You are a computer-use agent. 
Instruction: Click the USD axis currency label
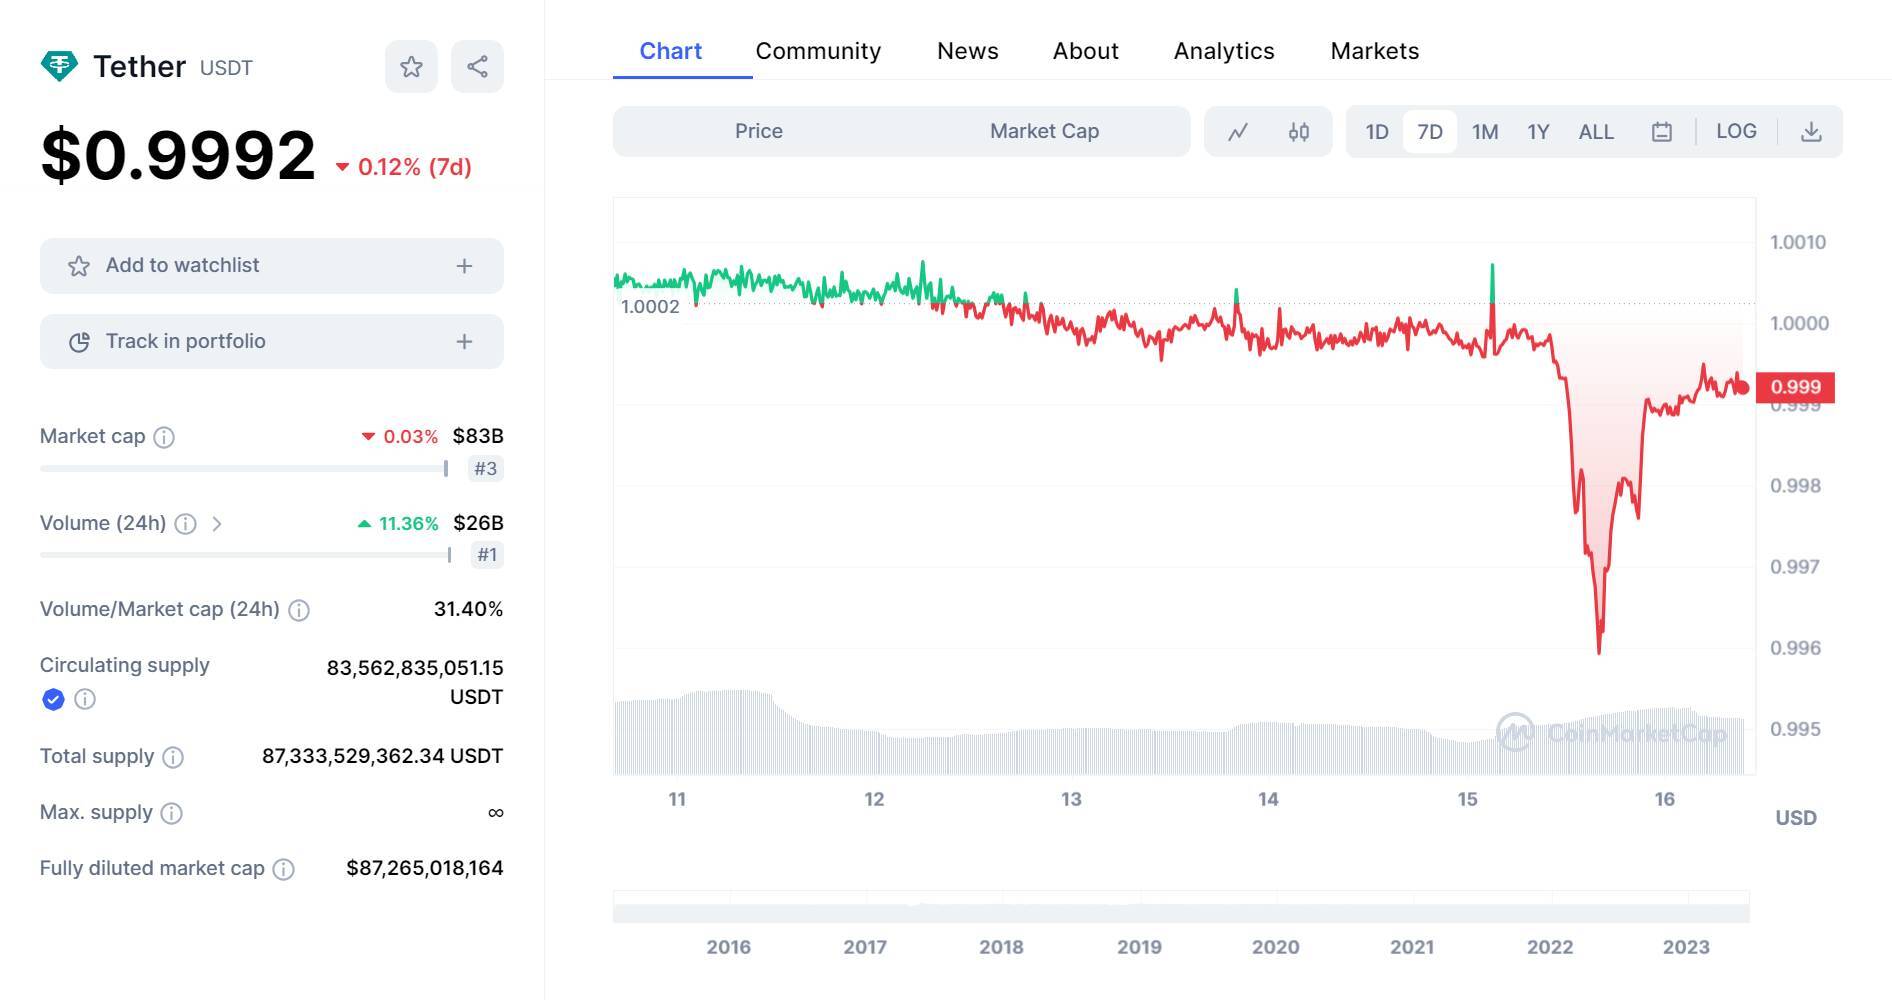click(x=1795, y=818)
